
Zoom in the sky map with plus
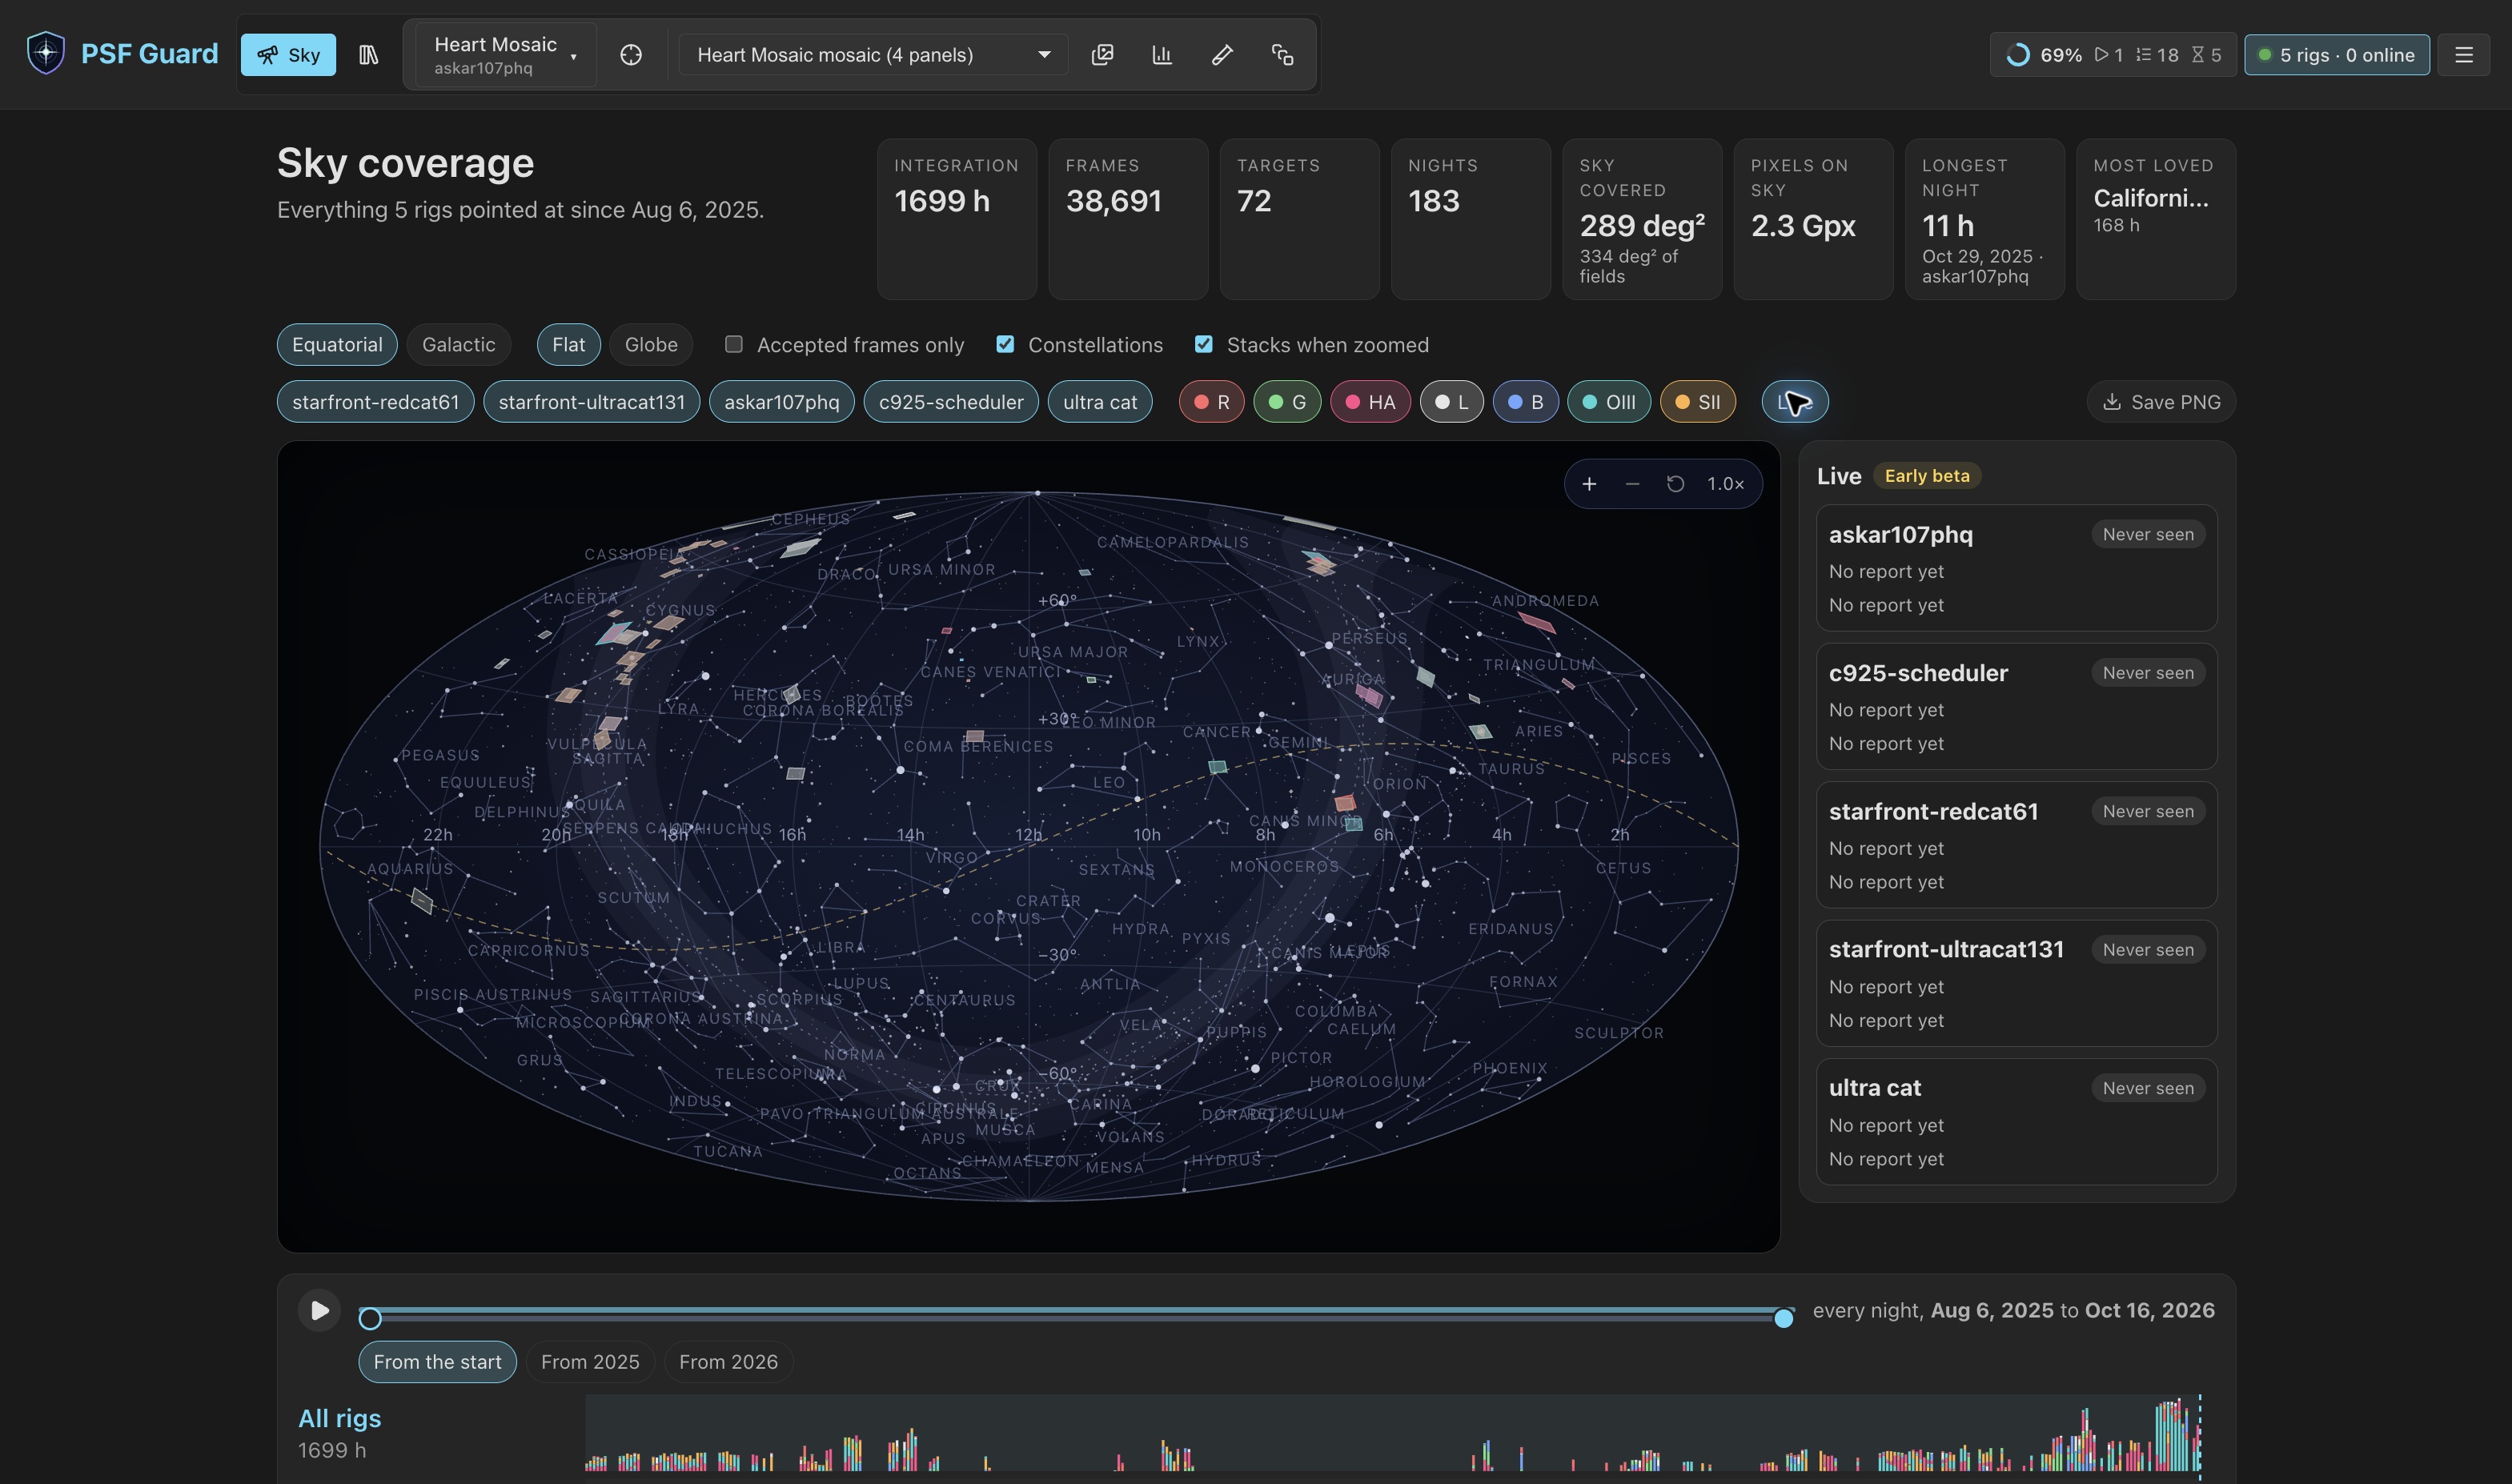(1589, 484)
